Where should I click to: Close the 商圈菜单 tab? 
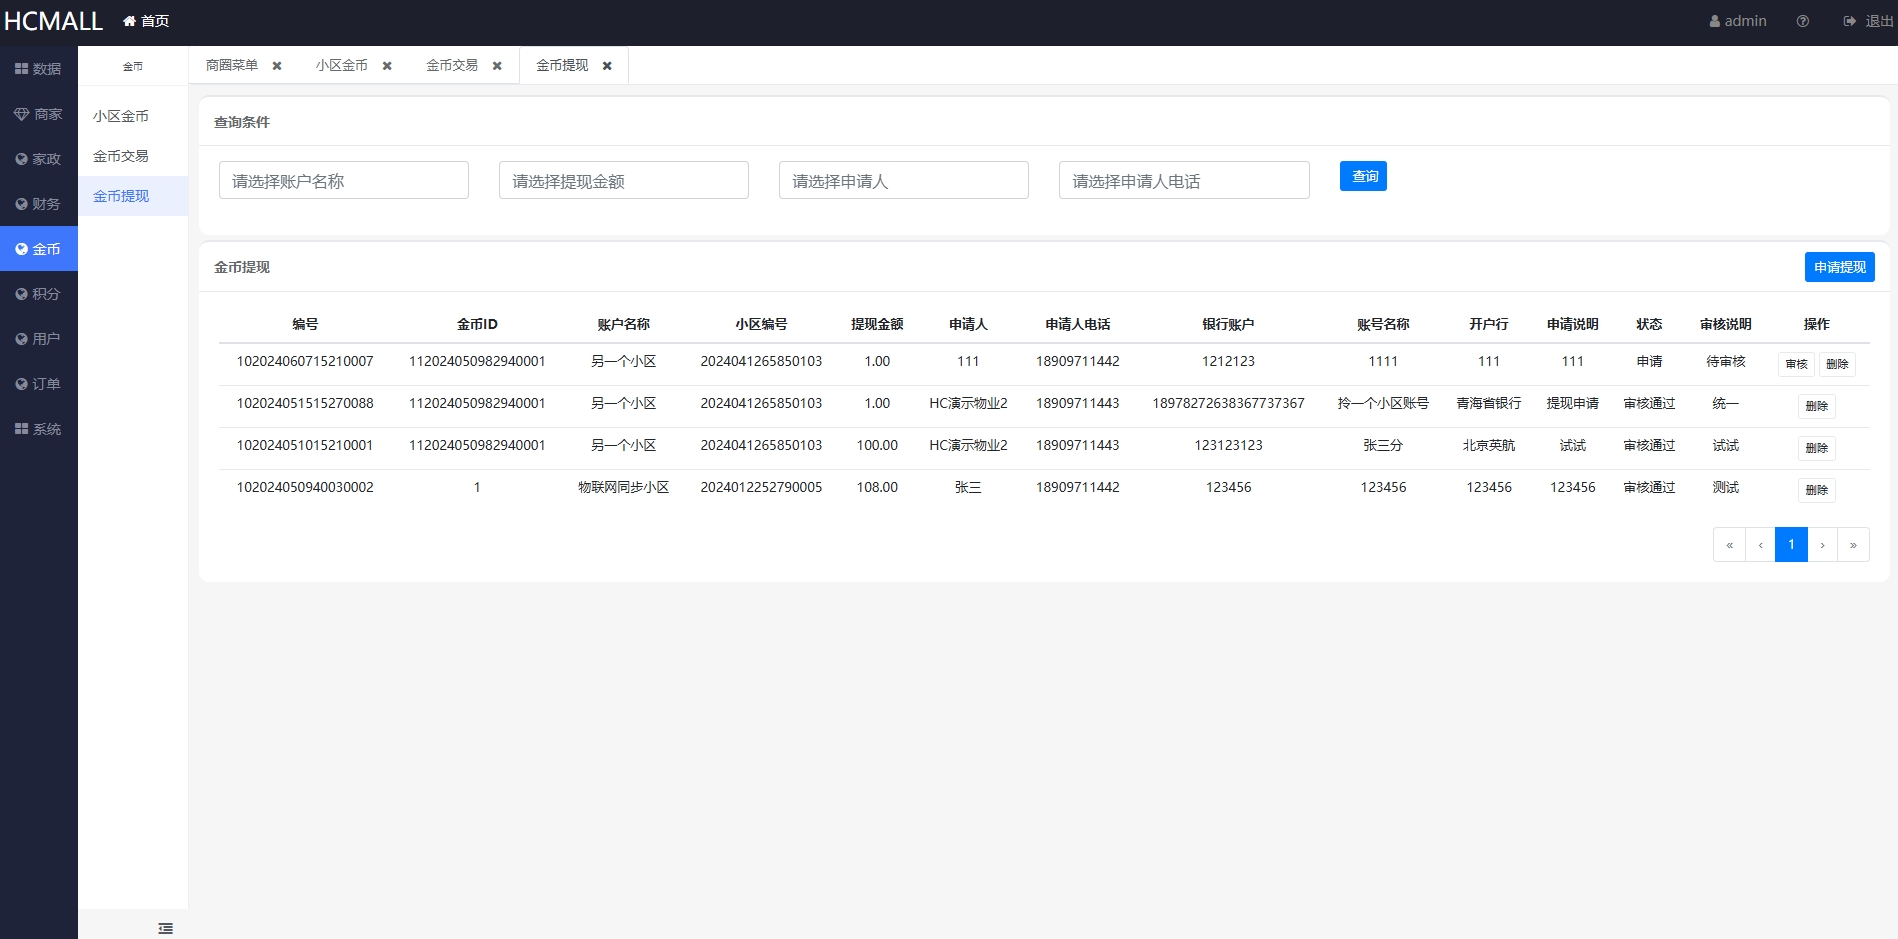click(277, 66)
